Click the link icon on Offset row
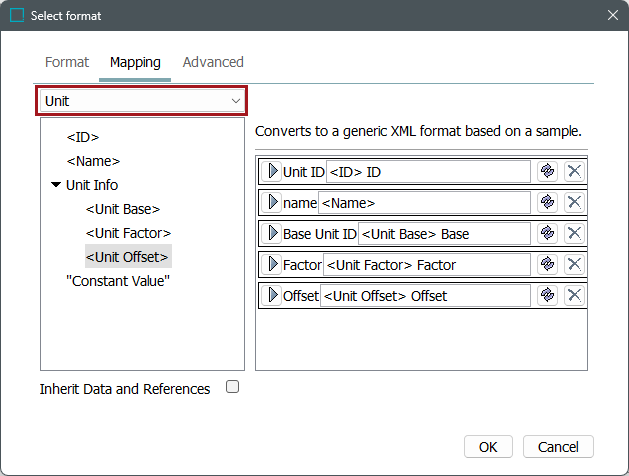629x476 pixels. pos(547,295)
